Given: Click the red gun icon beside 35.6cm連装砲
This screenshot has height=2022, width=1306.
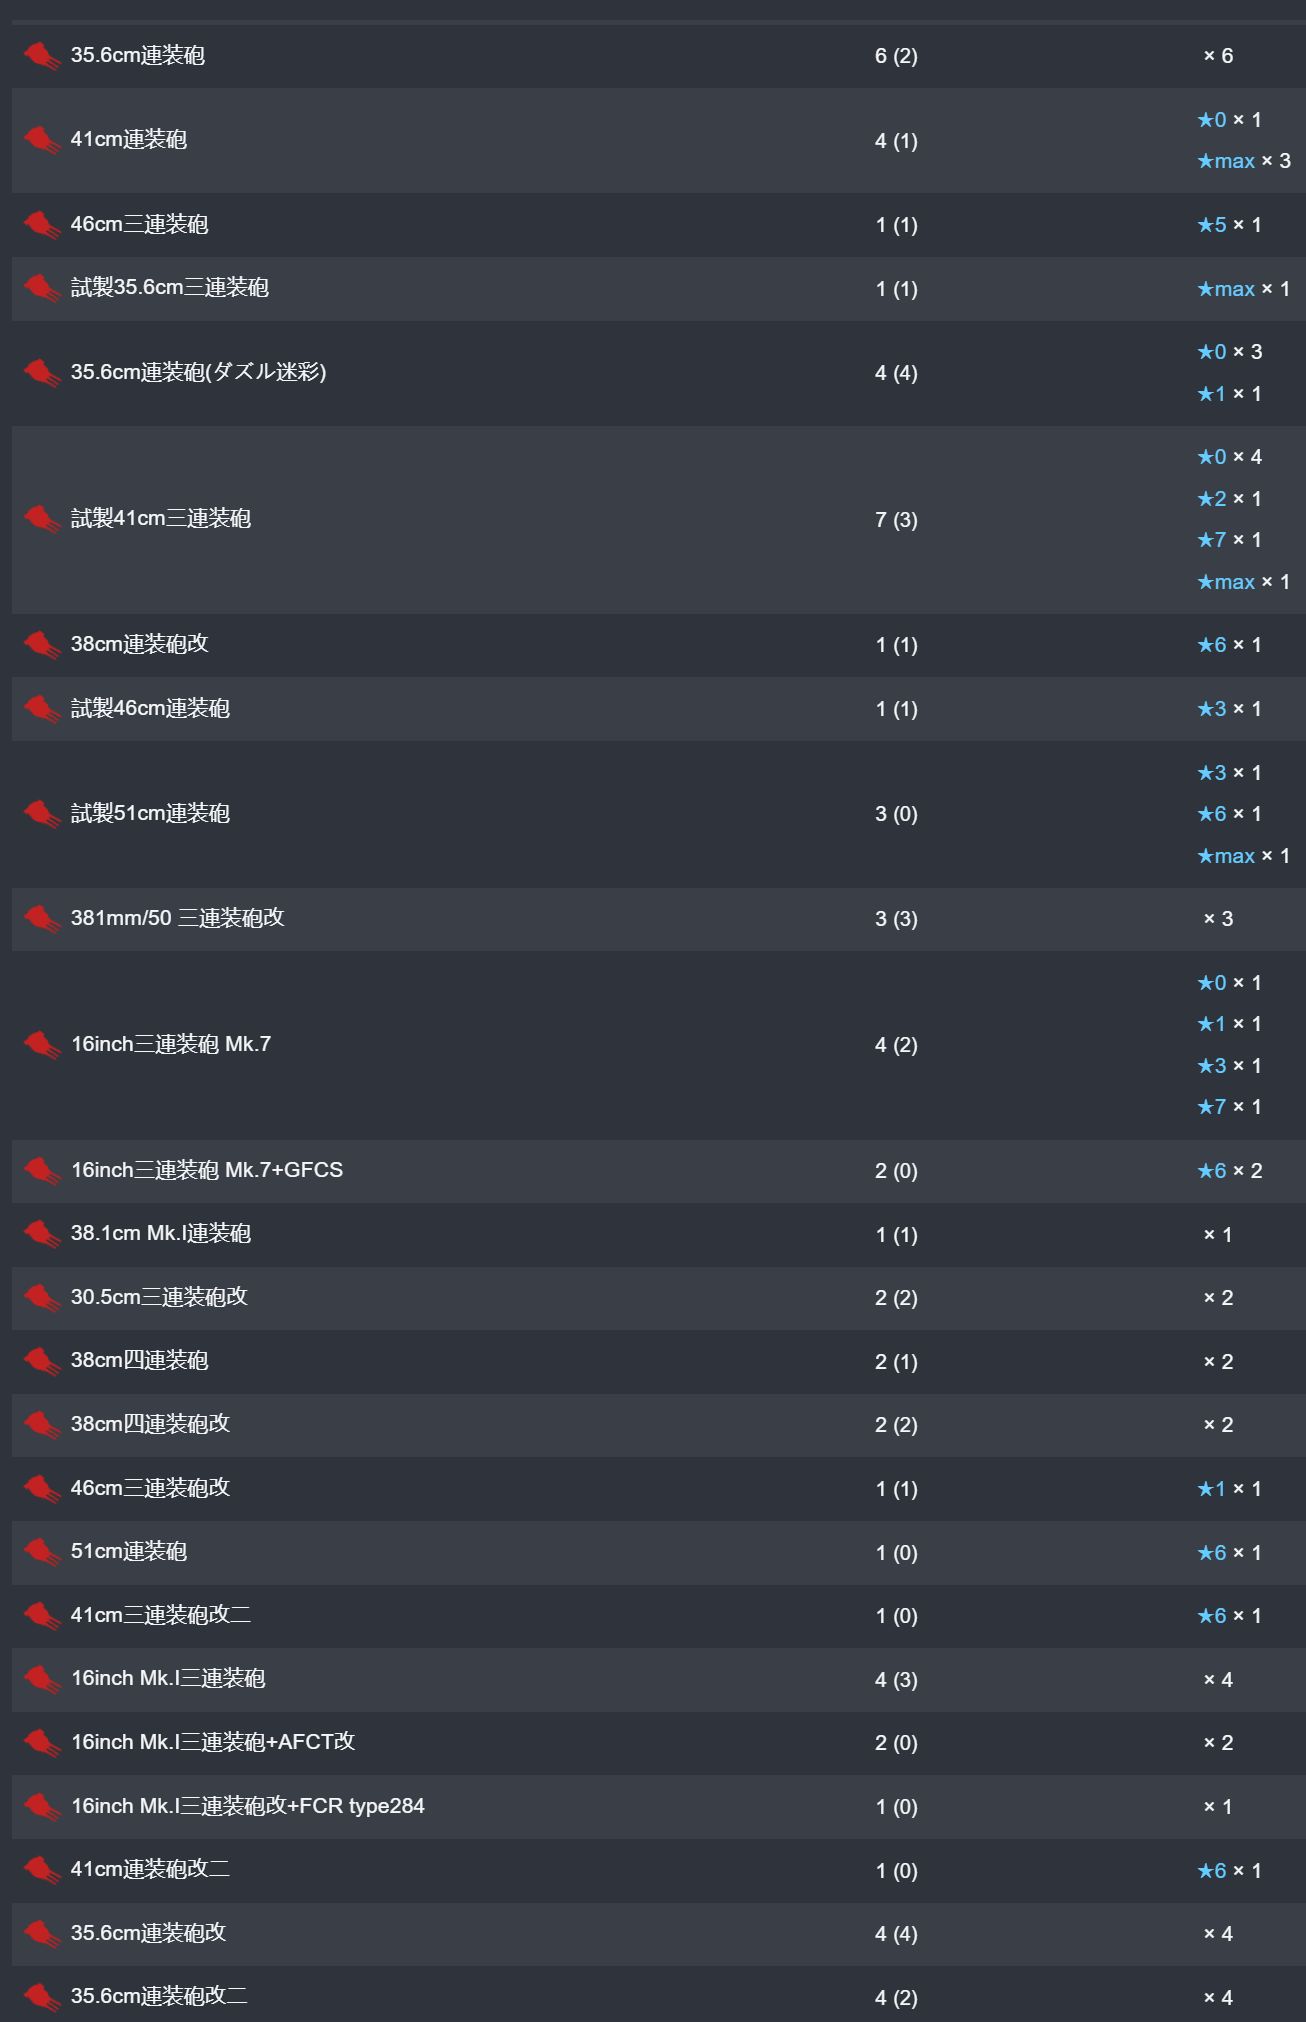Looking at the screenshot, I should pos(42,56).
